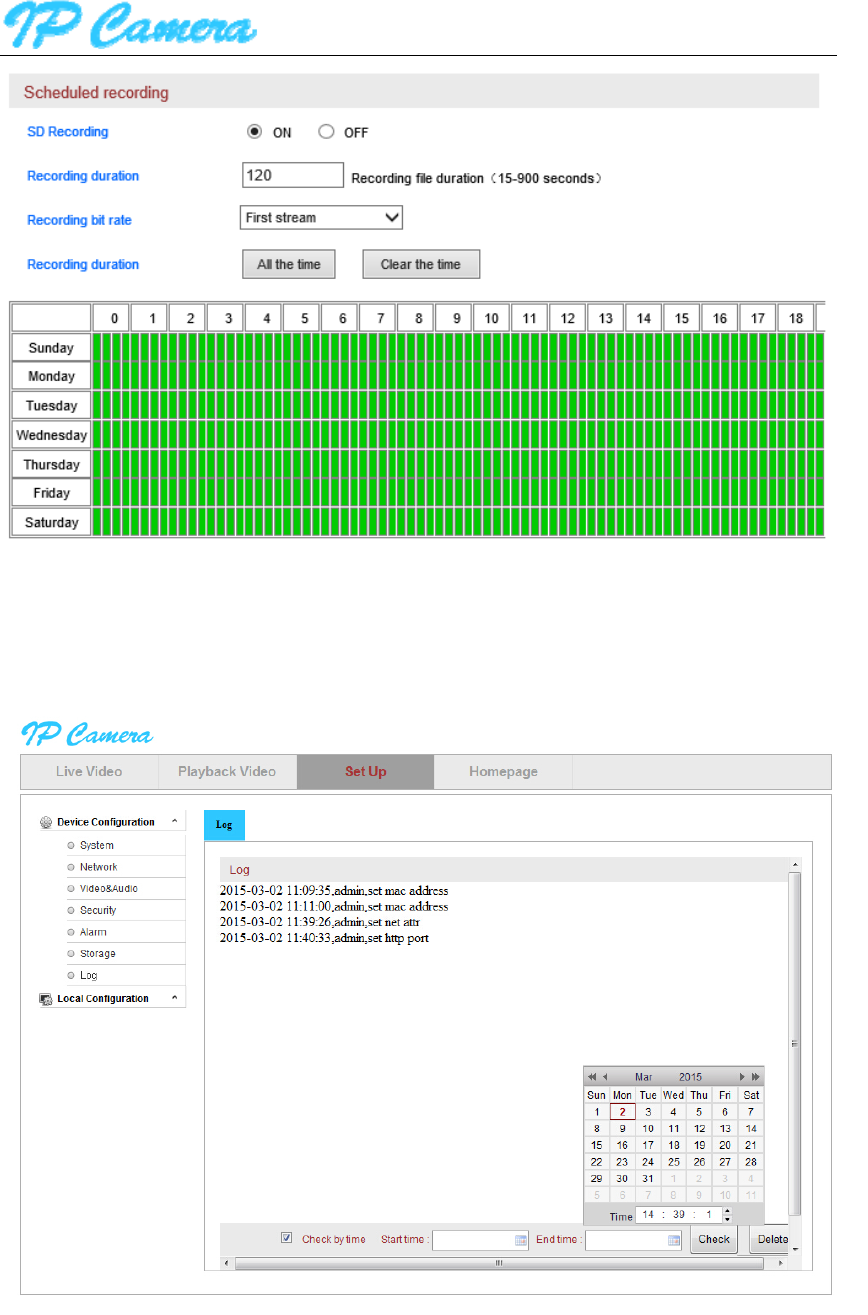The width and height of the screenshot is (868, 1315).
Task: Select hour 18 column header in schedule
Action: [796, 318]
